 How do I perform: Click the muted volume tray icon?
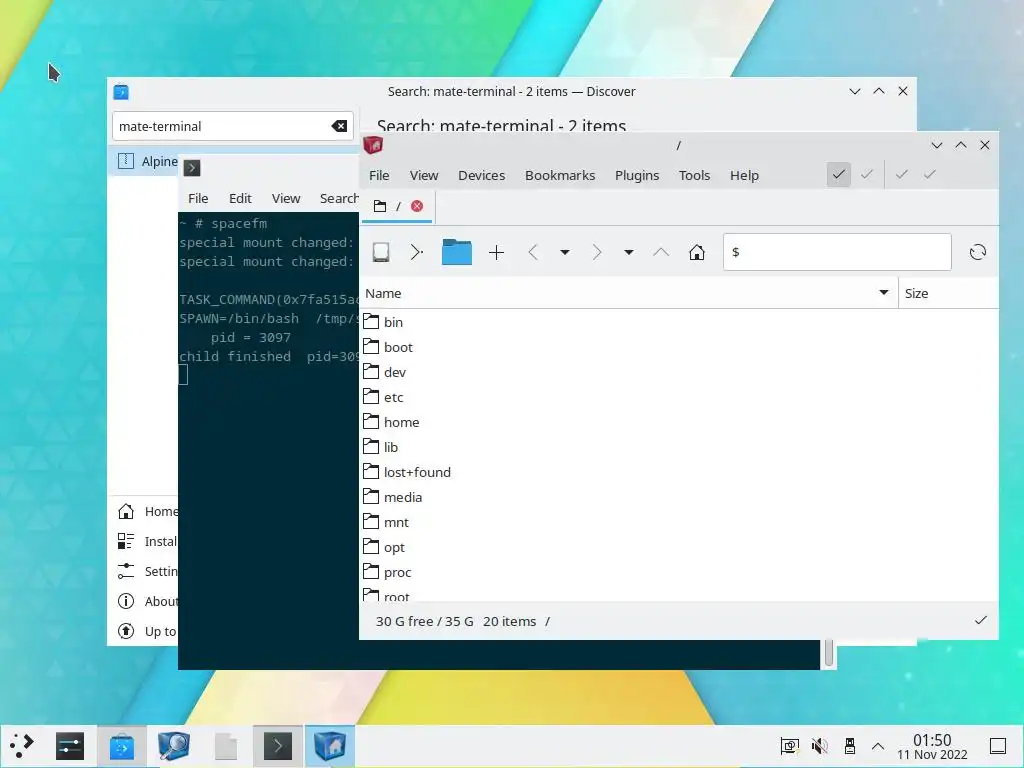[820, 746]
